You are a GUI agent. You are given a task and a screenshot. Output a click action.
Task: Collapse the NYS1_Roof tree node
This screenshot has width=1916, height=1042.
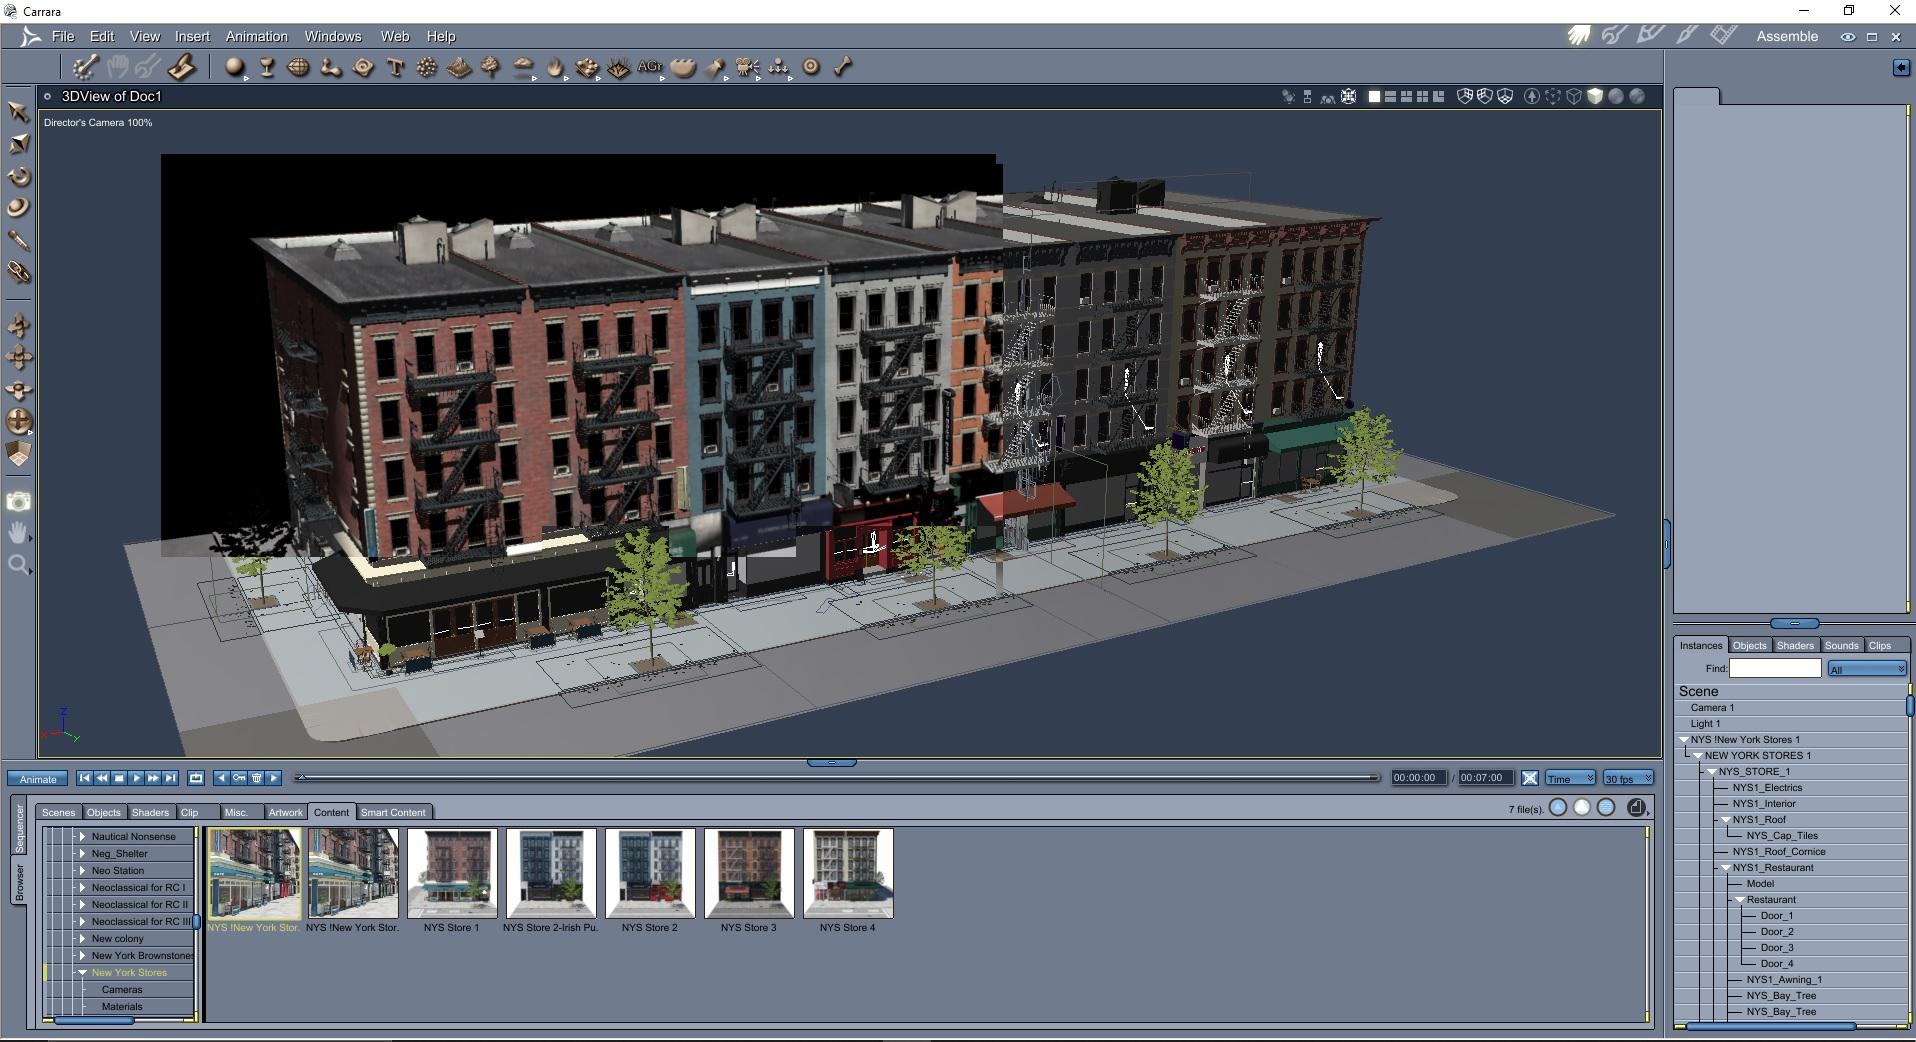(x=1726, y=820)
